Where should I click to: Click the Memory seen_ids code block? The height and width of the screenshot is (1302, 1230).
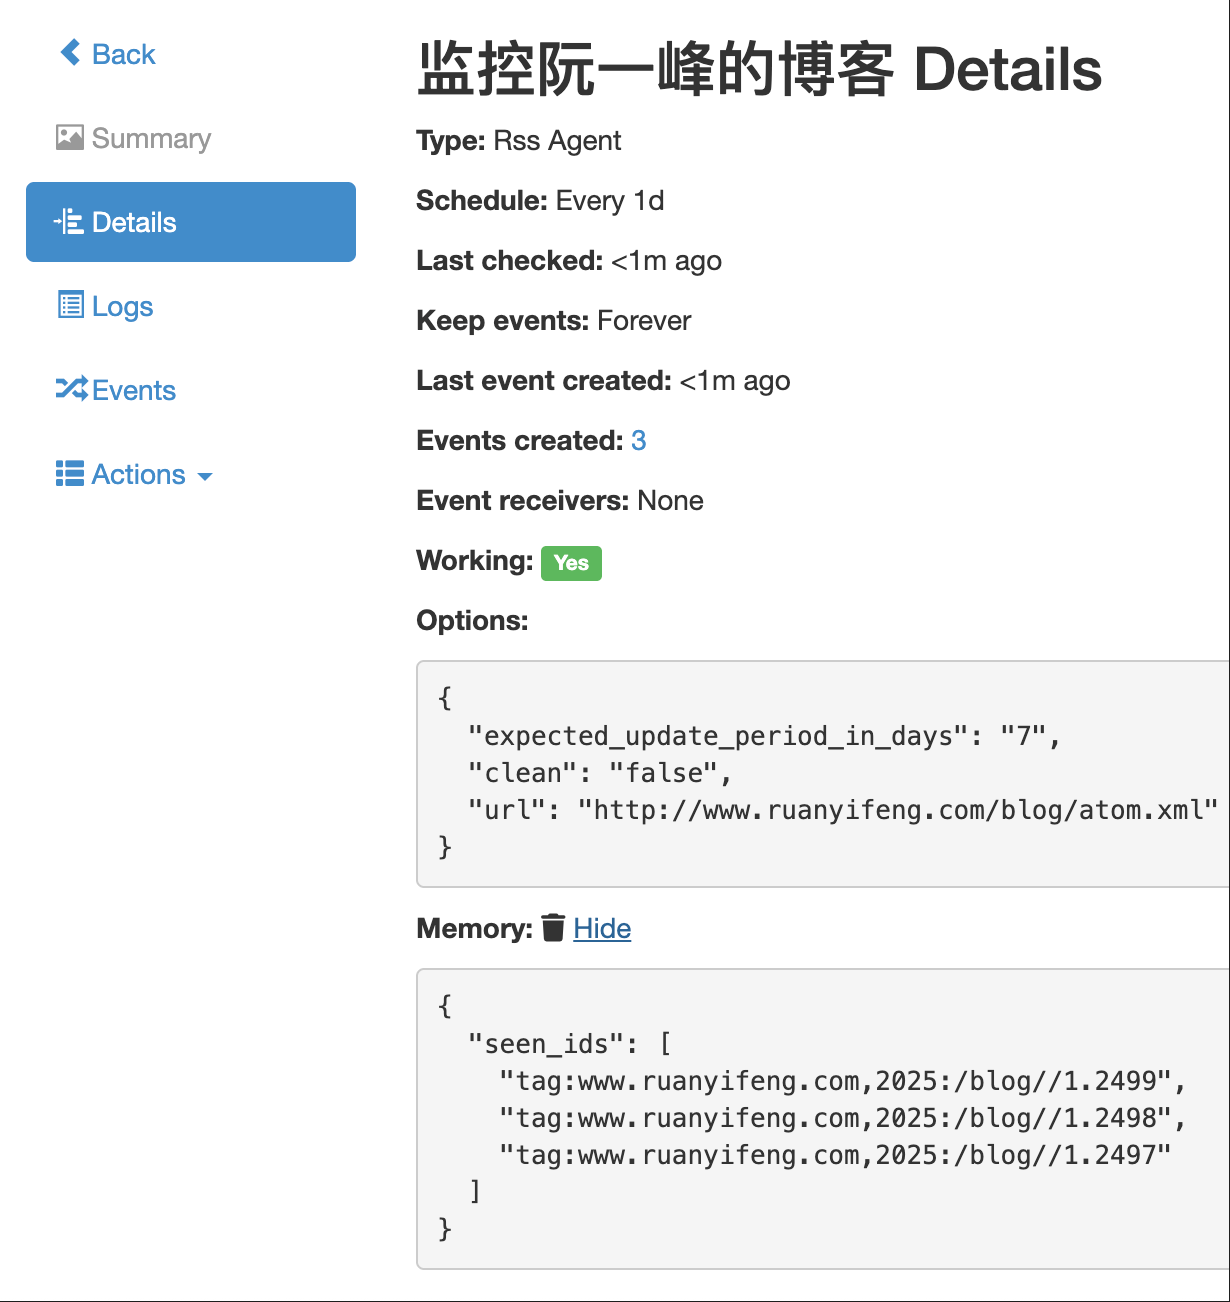click(823, 1119)
